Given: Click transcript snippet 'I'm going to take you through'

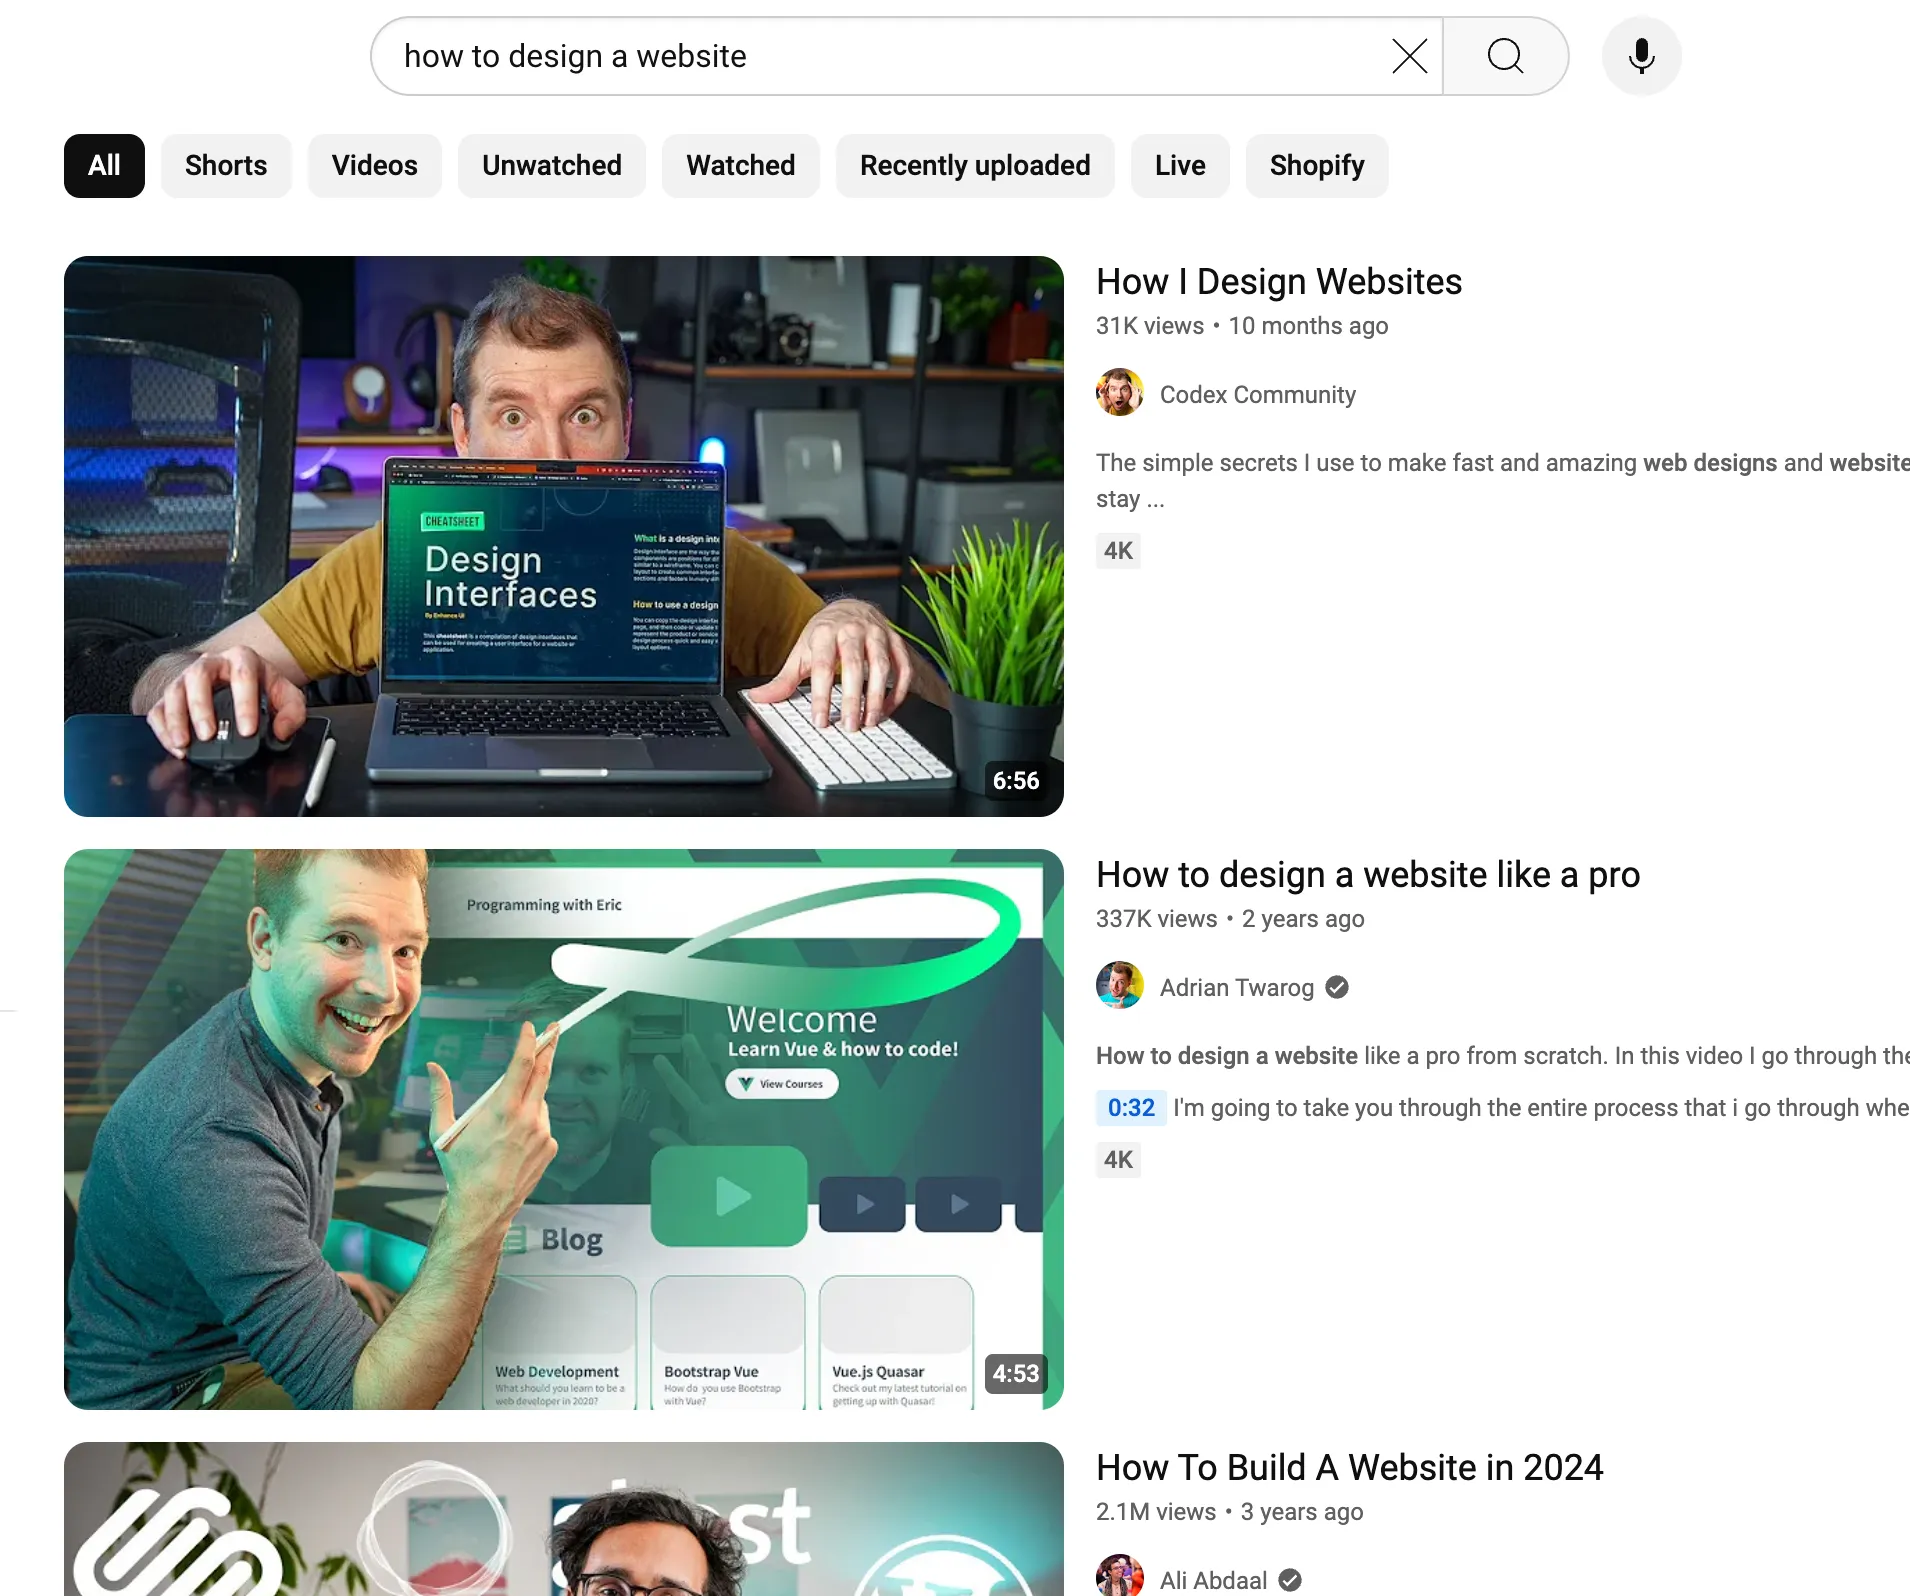Looking at the screenshot, I should tap(1541, 1108).
